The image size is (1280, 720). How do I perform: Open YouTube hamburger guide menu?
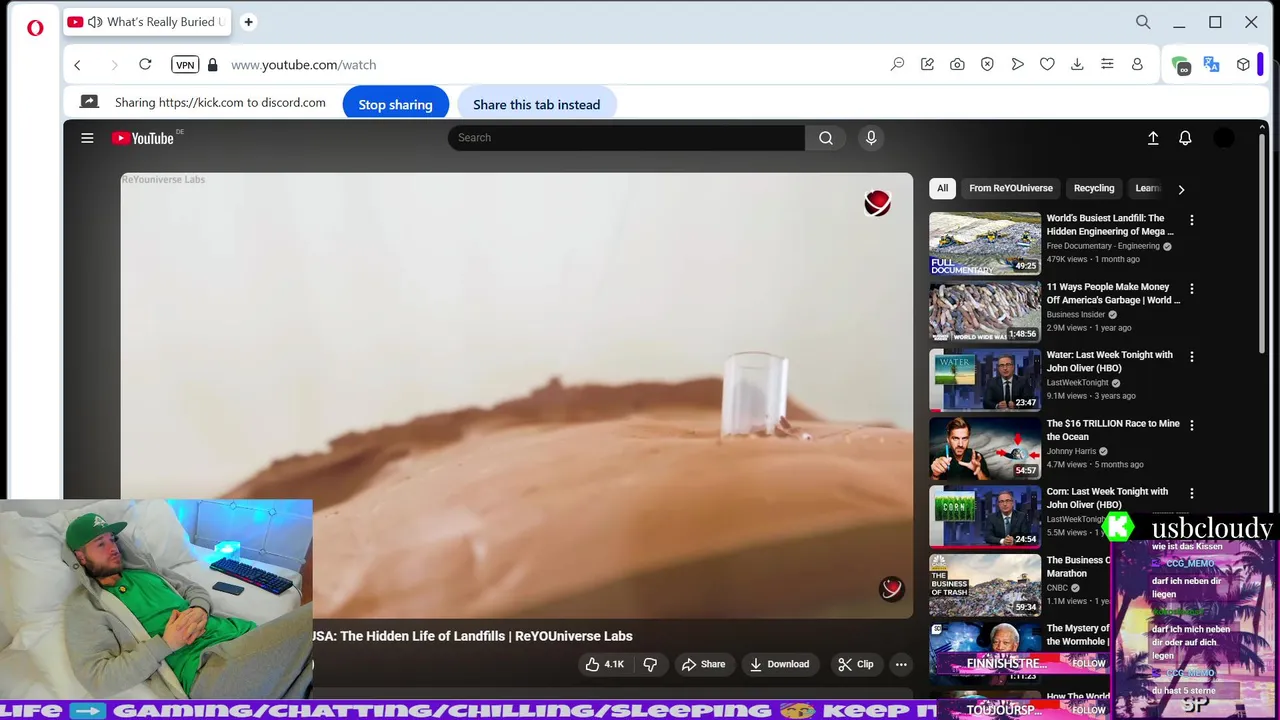(87, 138)
